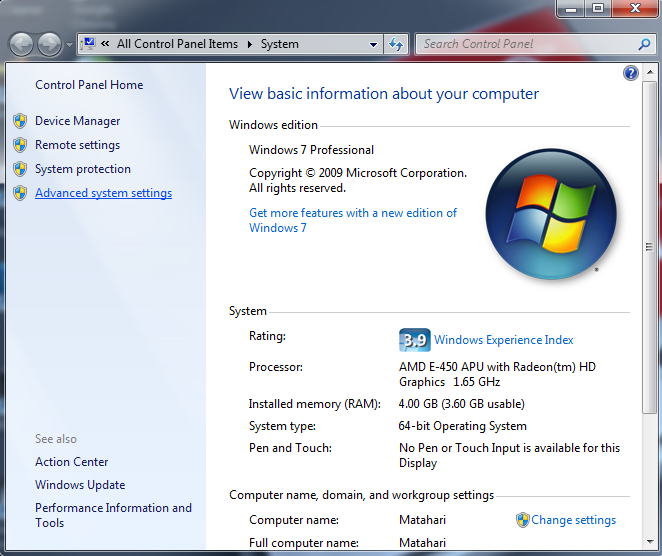This screenshot has height=556, width=662.
Task: Click the Computer name value Matahari
Action: click(422, 520)
